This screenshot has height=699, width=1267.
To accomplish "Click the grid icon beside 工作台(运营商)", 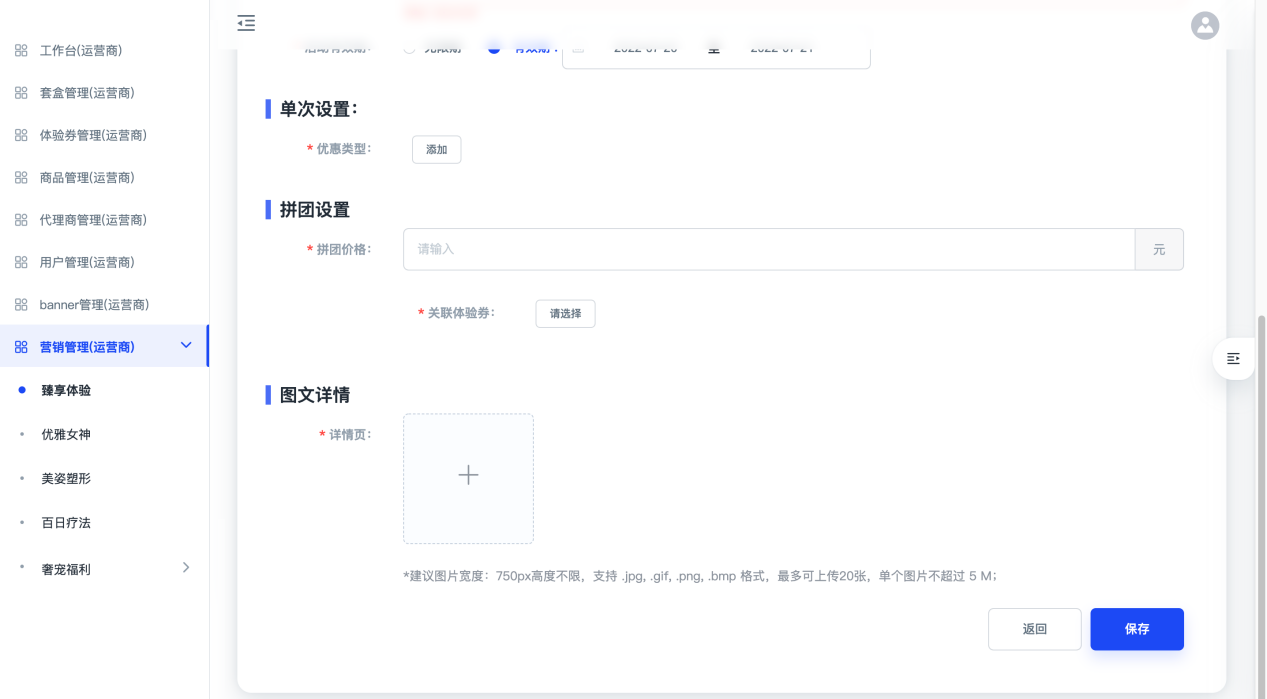I will 21,50.
